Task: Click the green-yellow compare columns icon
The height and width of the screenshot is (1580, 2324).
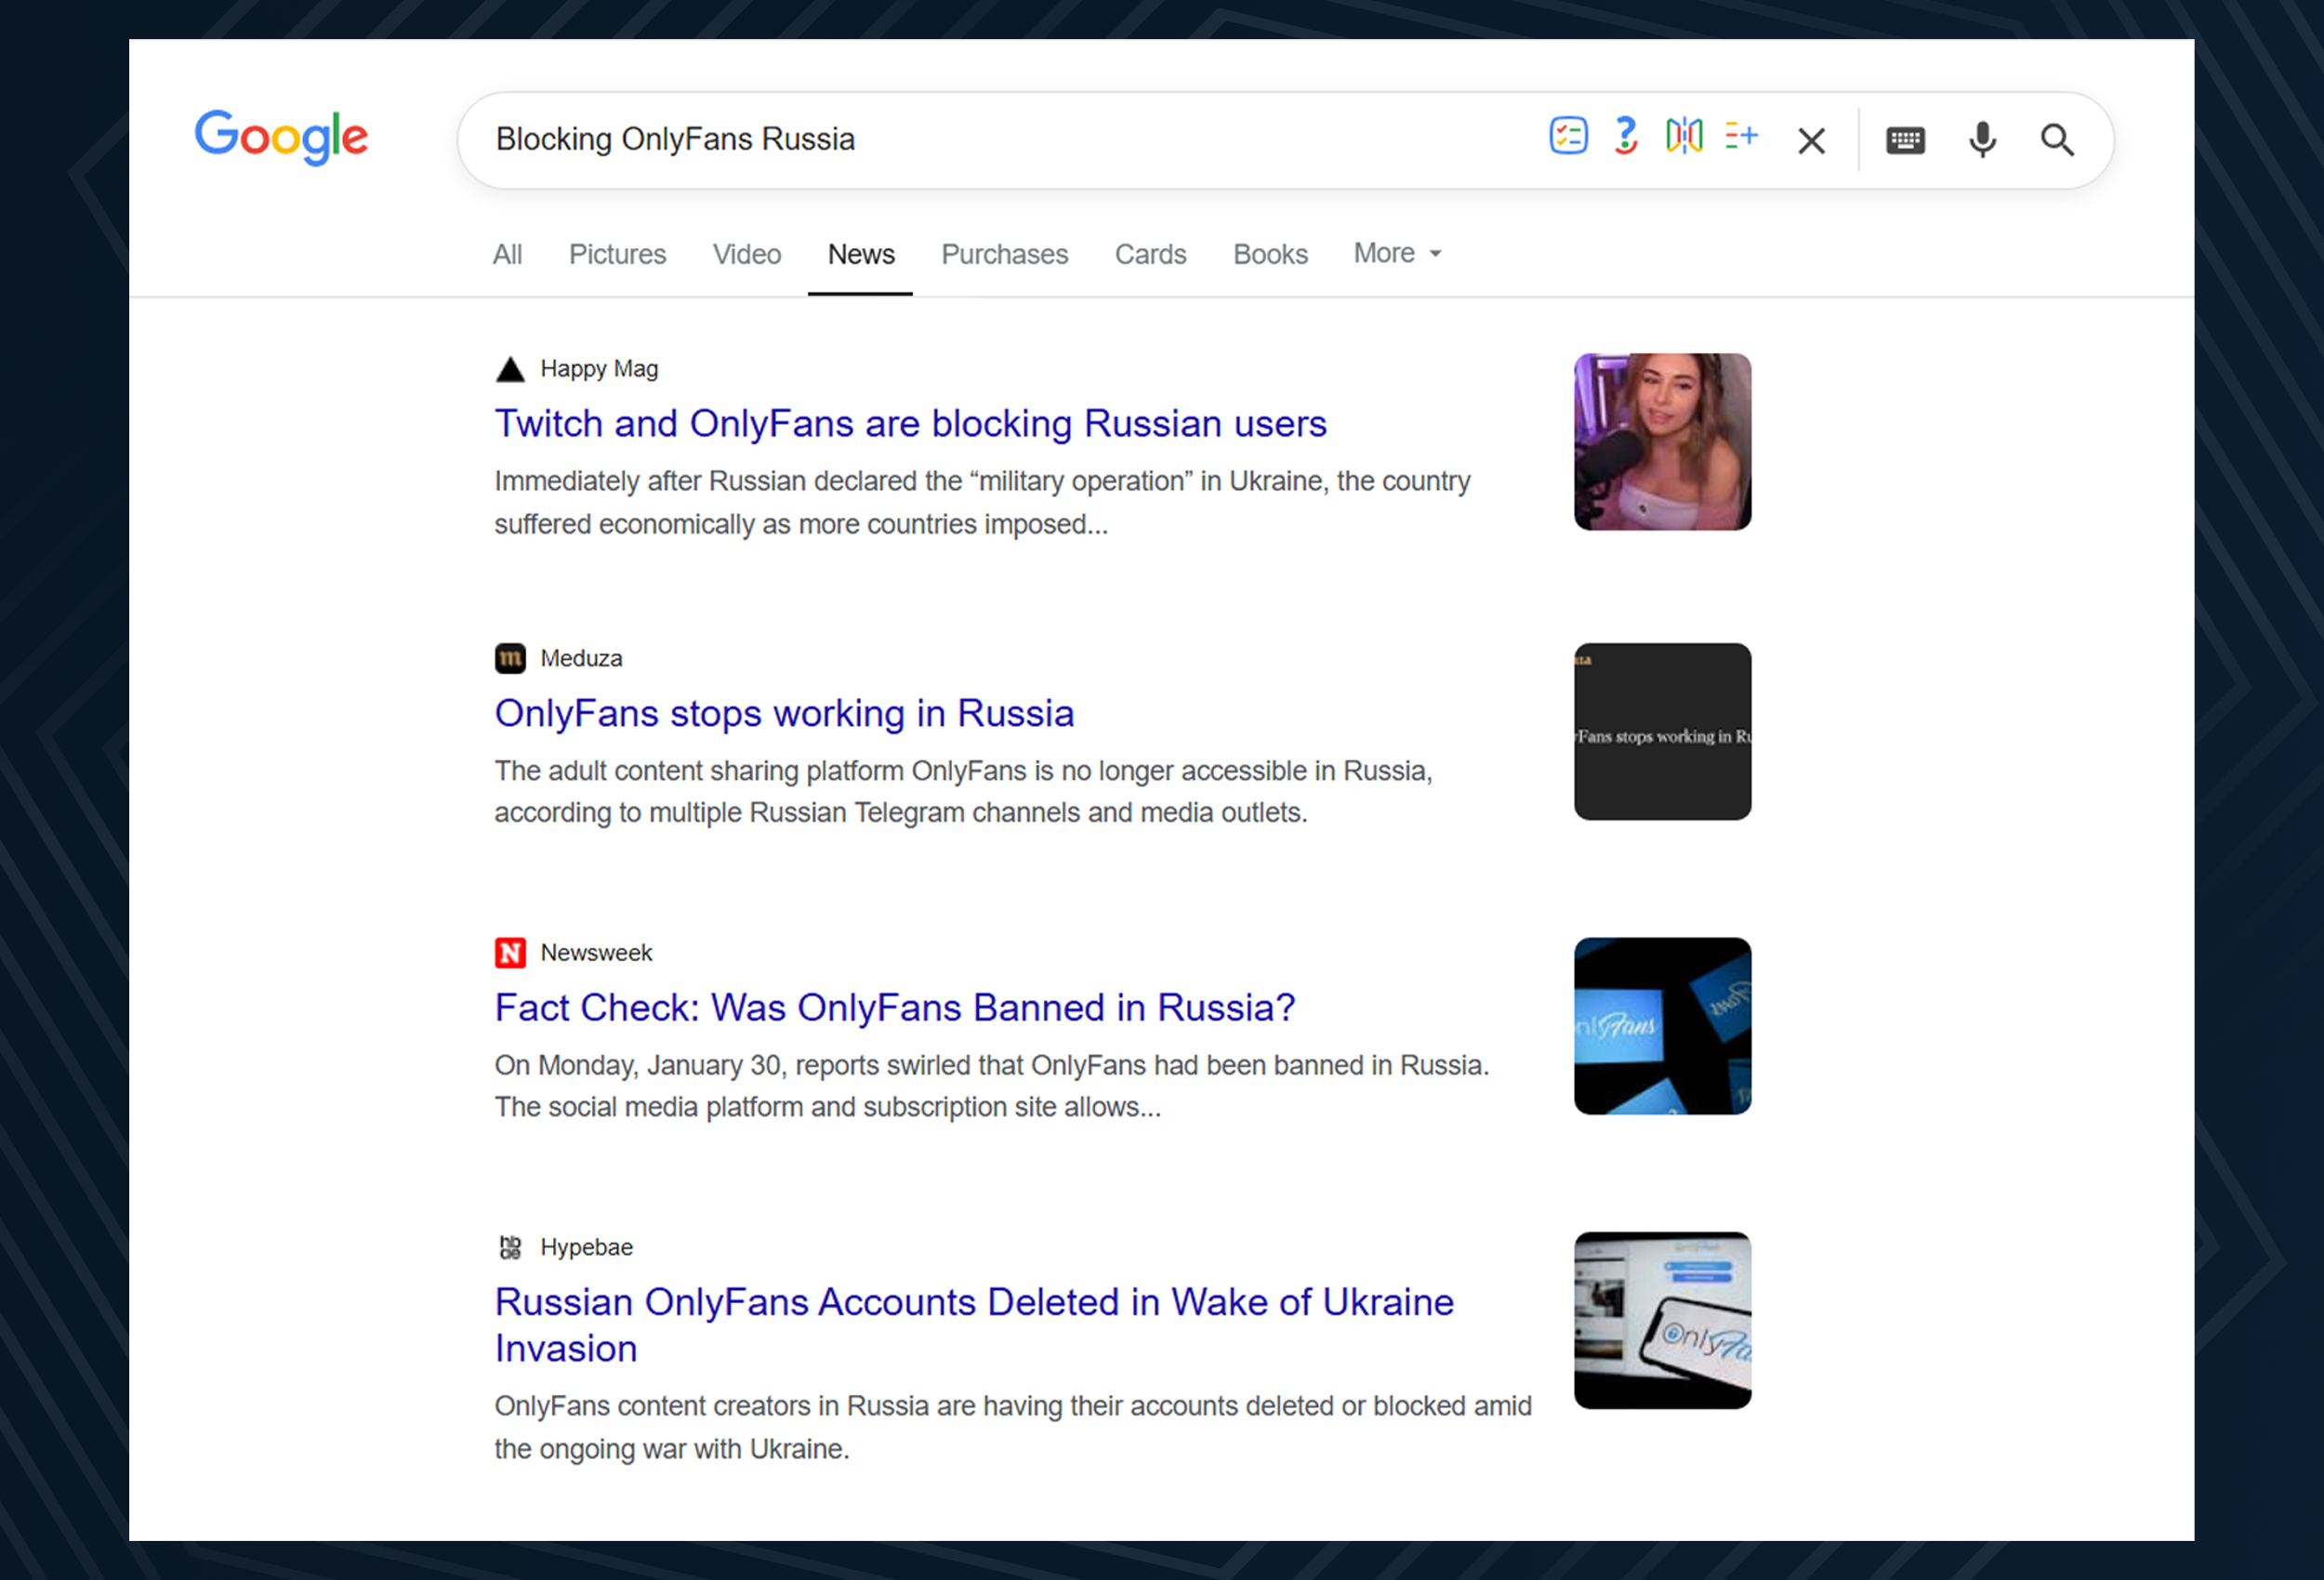Action: coord(1684,136)
